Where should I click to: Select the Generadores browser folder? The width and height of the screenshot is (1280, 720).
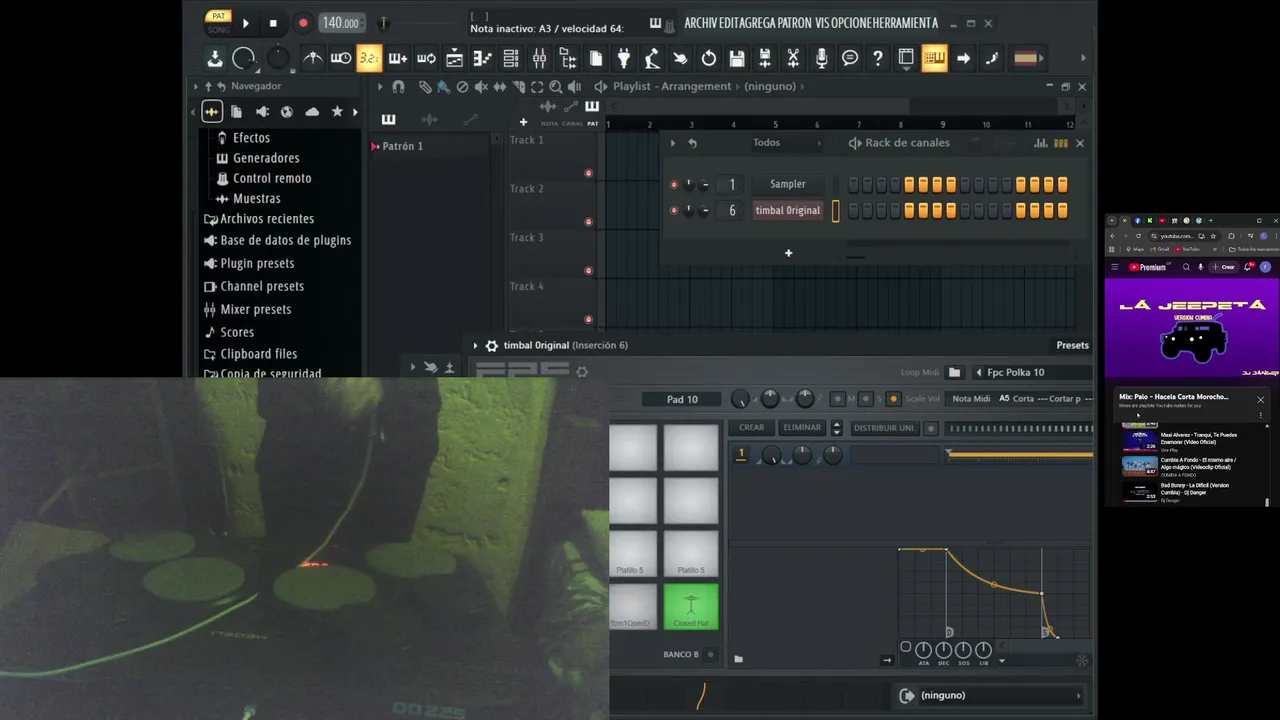pyautogui.click(x=265, y=158)
